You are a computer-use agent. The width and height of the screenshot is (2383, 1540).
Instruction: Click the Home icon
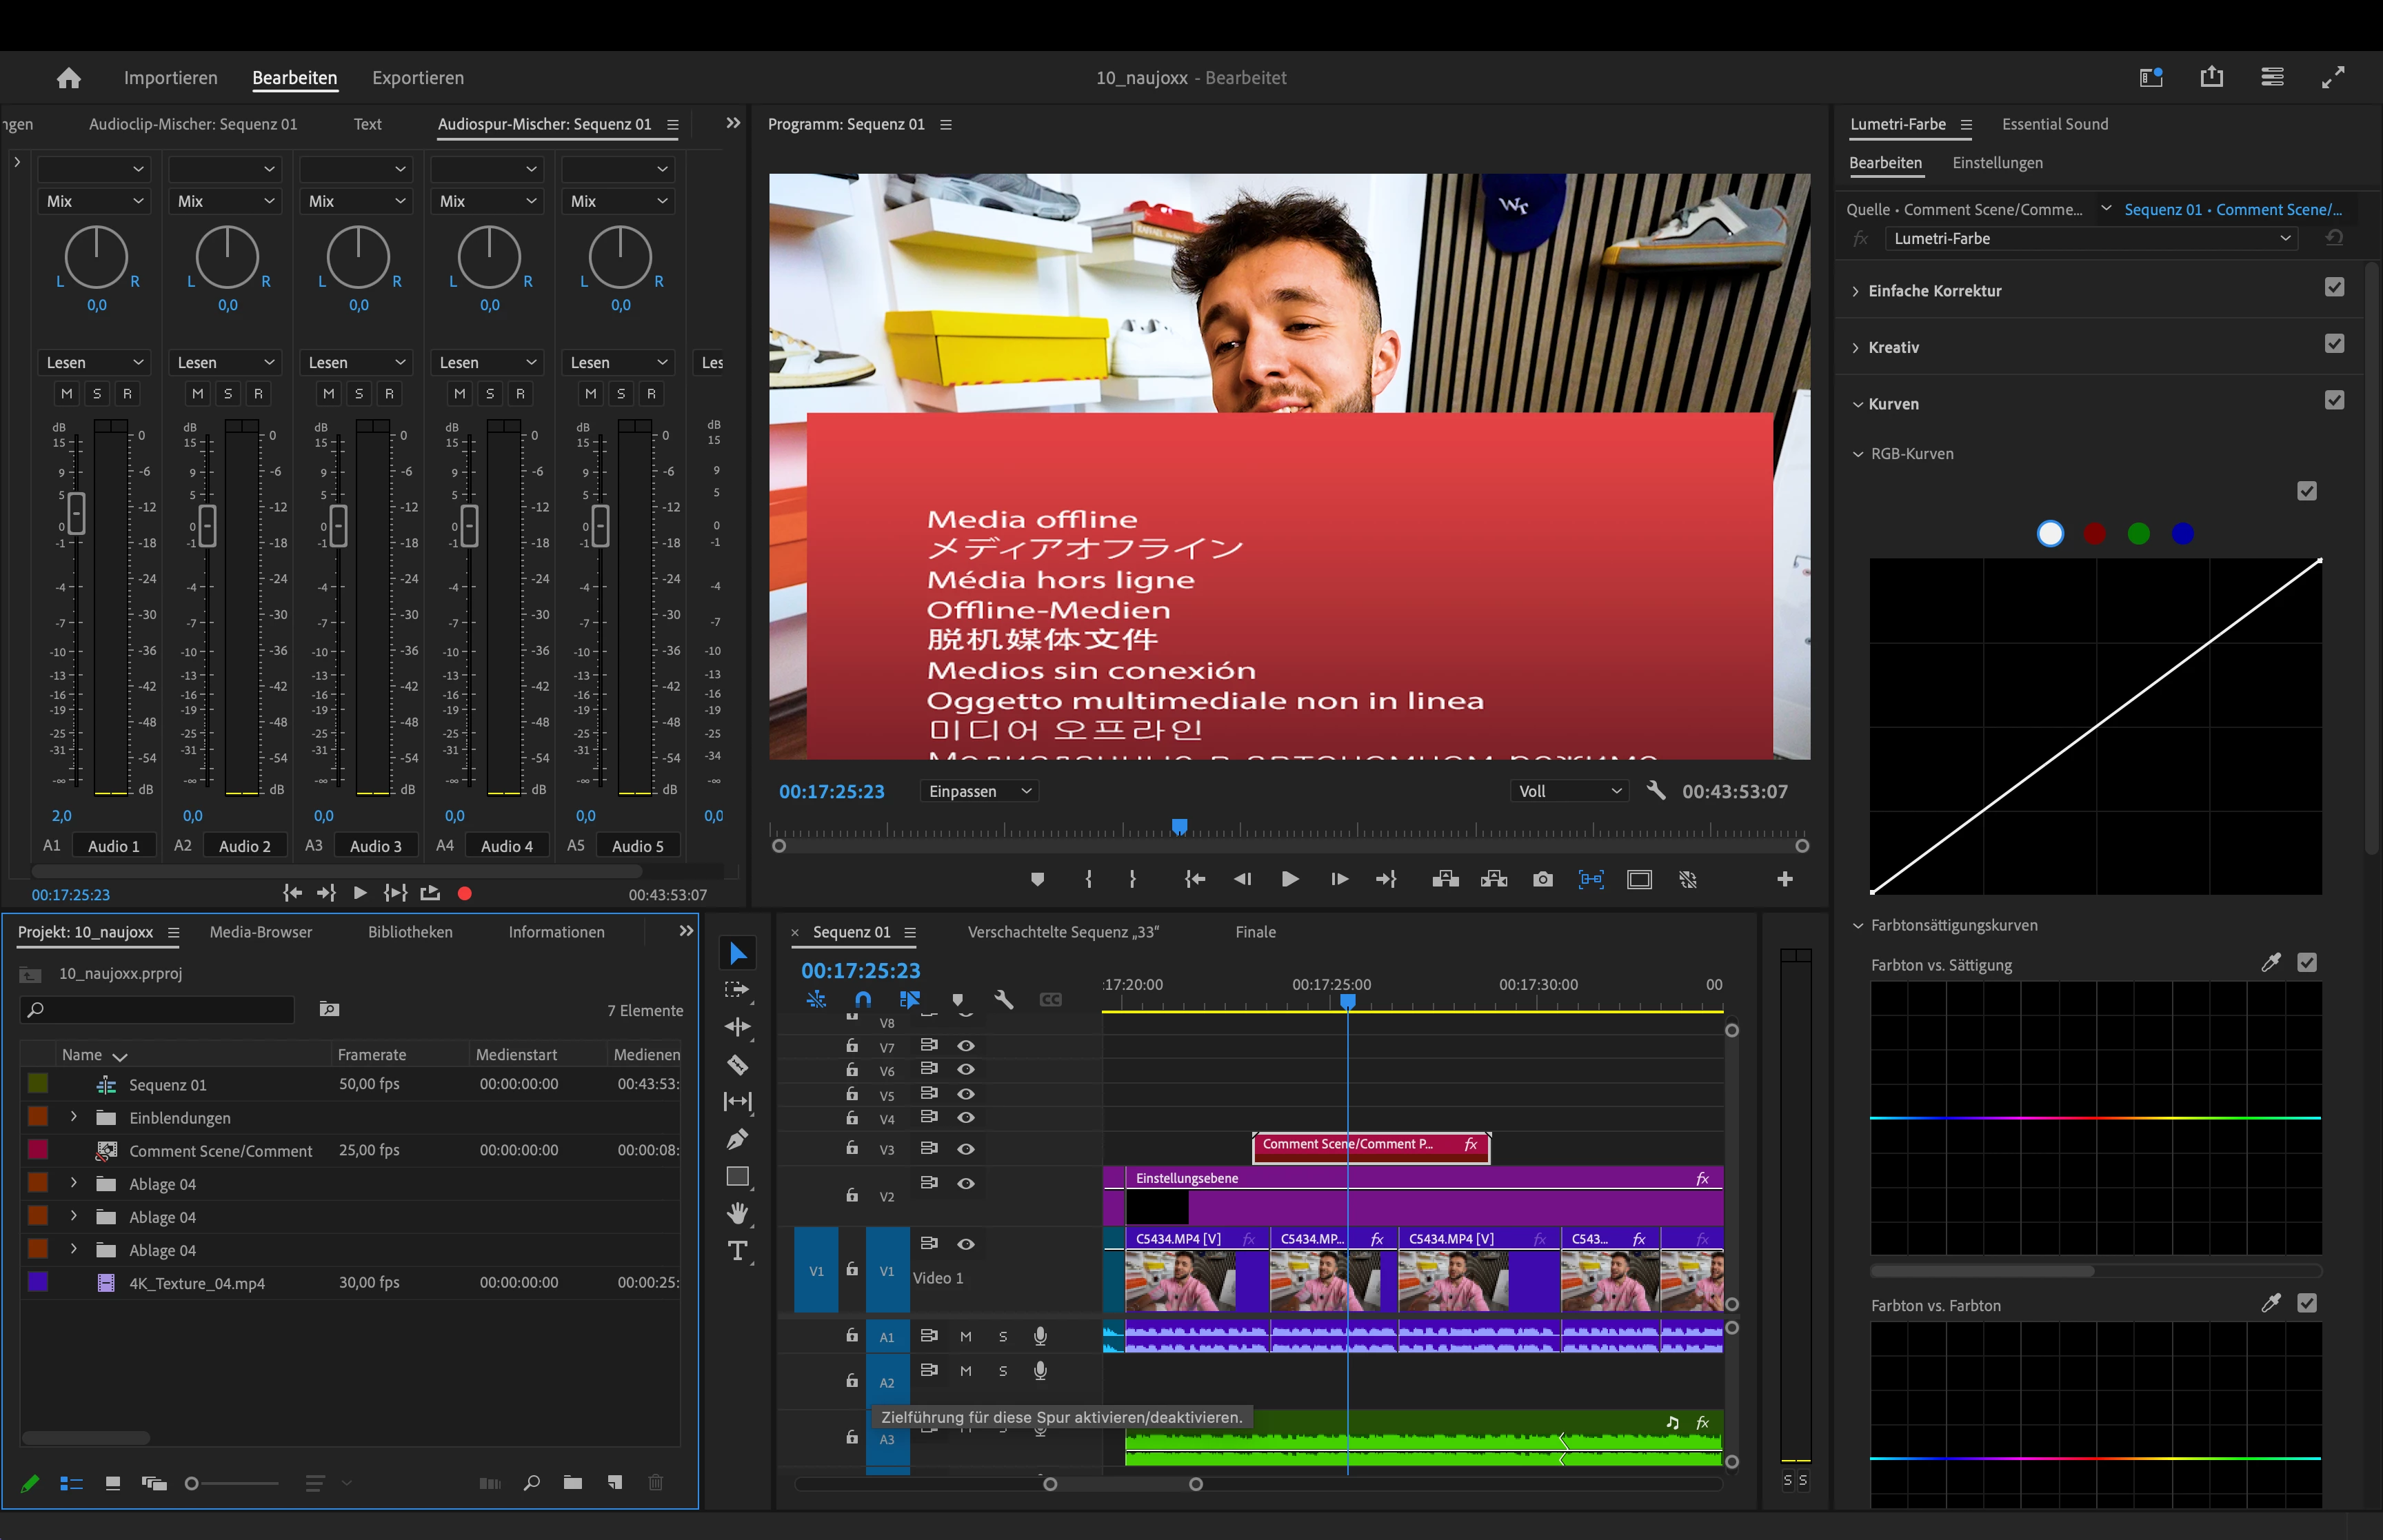68,78
